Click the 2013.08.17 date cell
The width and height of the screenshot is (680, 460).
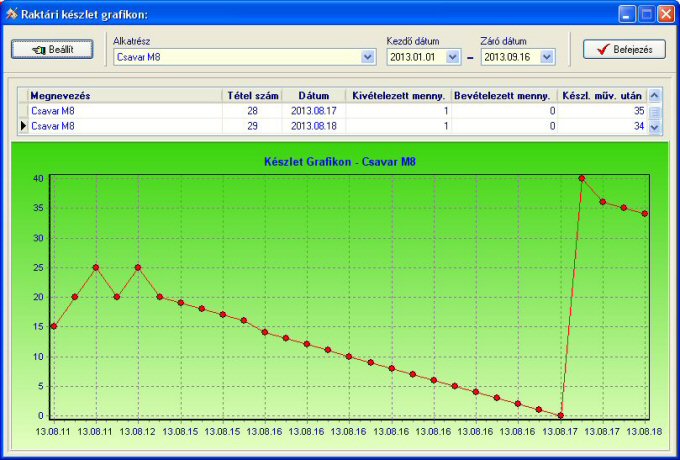point(314,111)
